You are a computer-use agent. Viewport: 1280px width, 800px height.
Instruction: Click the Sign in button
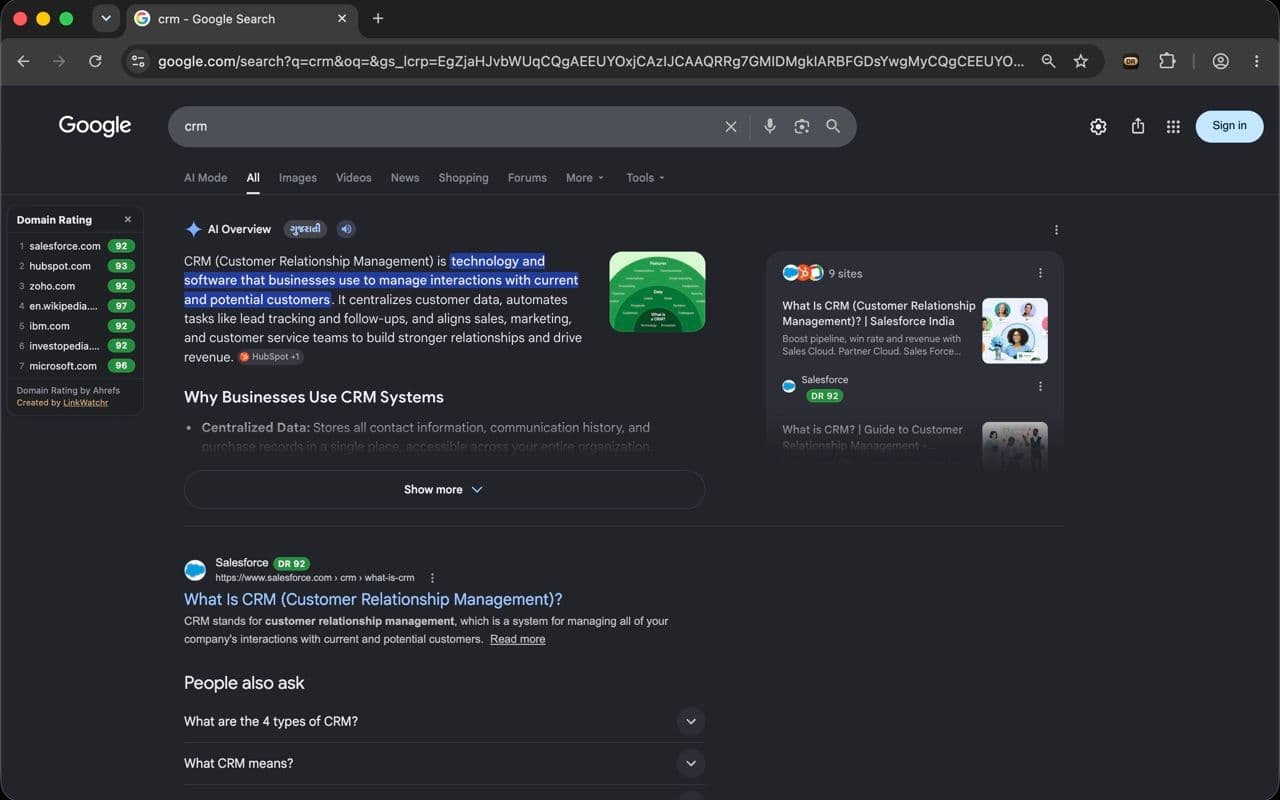coord(1229,126)
